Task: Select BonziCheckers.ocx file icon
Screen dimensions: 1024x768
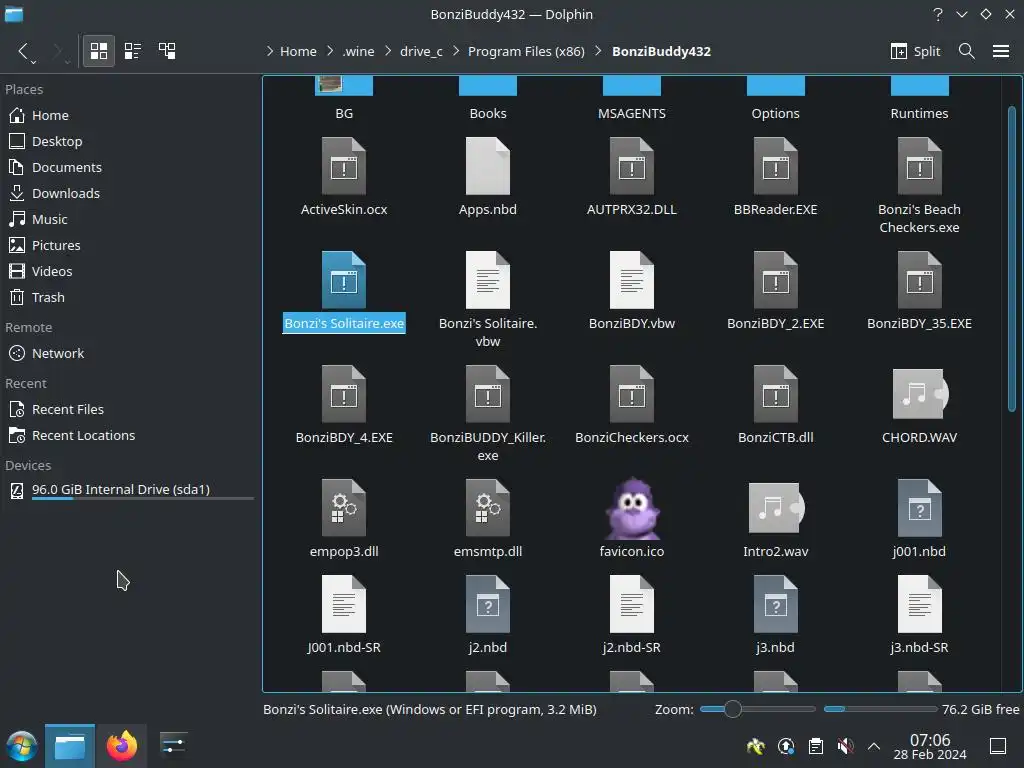Action: pos(632,394)
